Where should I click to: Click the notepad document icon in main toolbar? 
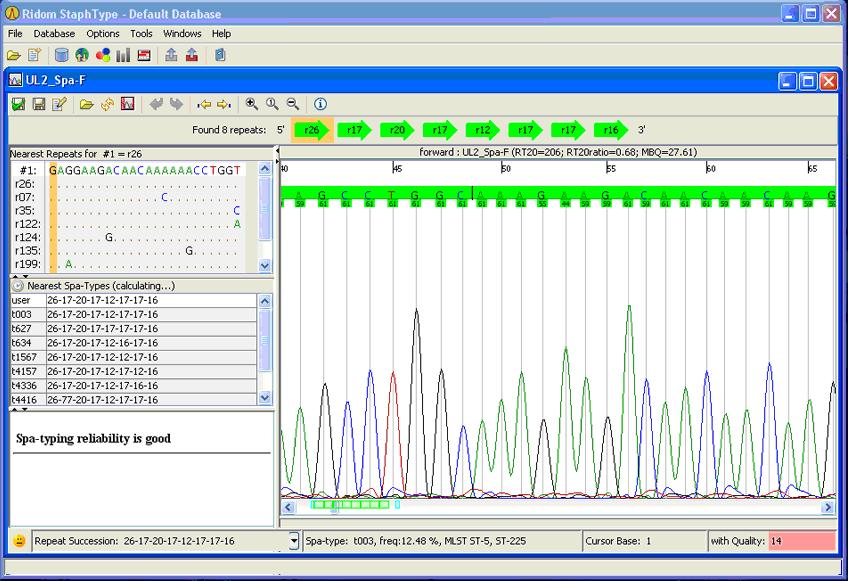[x=34, y=55]
